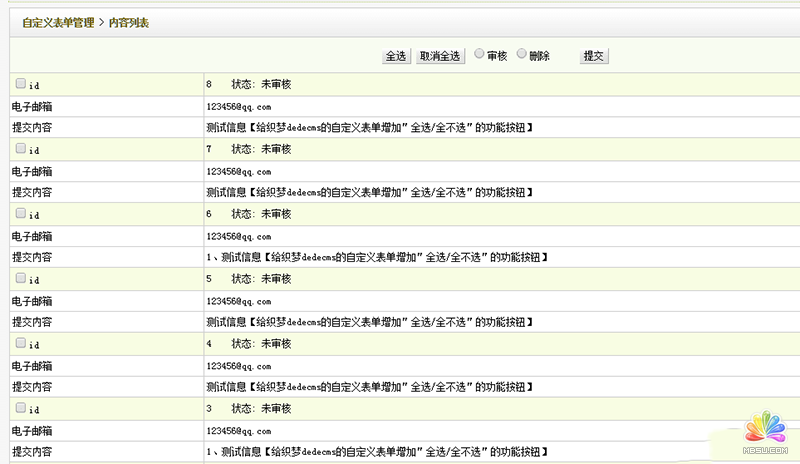Click the email address in record 8
This screenshot has width=800, height=464.
(238, 106)
